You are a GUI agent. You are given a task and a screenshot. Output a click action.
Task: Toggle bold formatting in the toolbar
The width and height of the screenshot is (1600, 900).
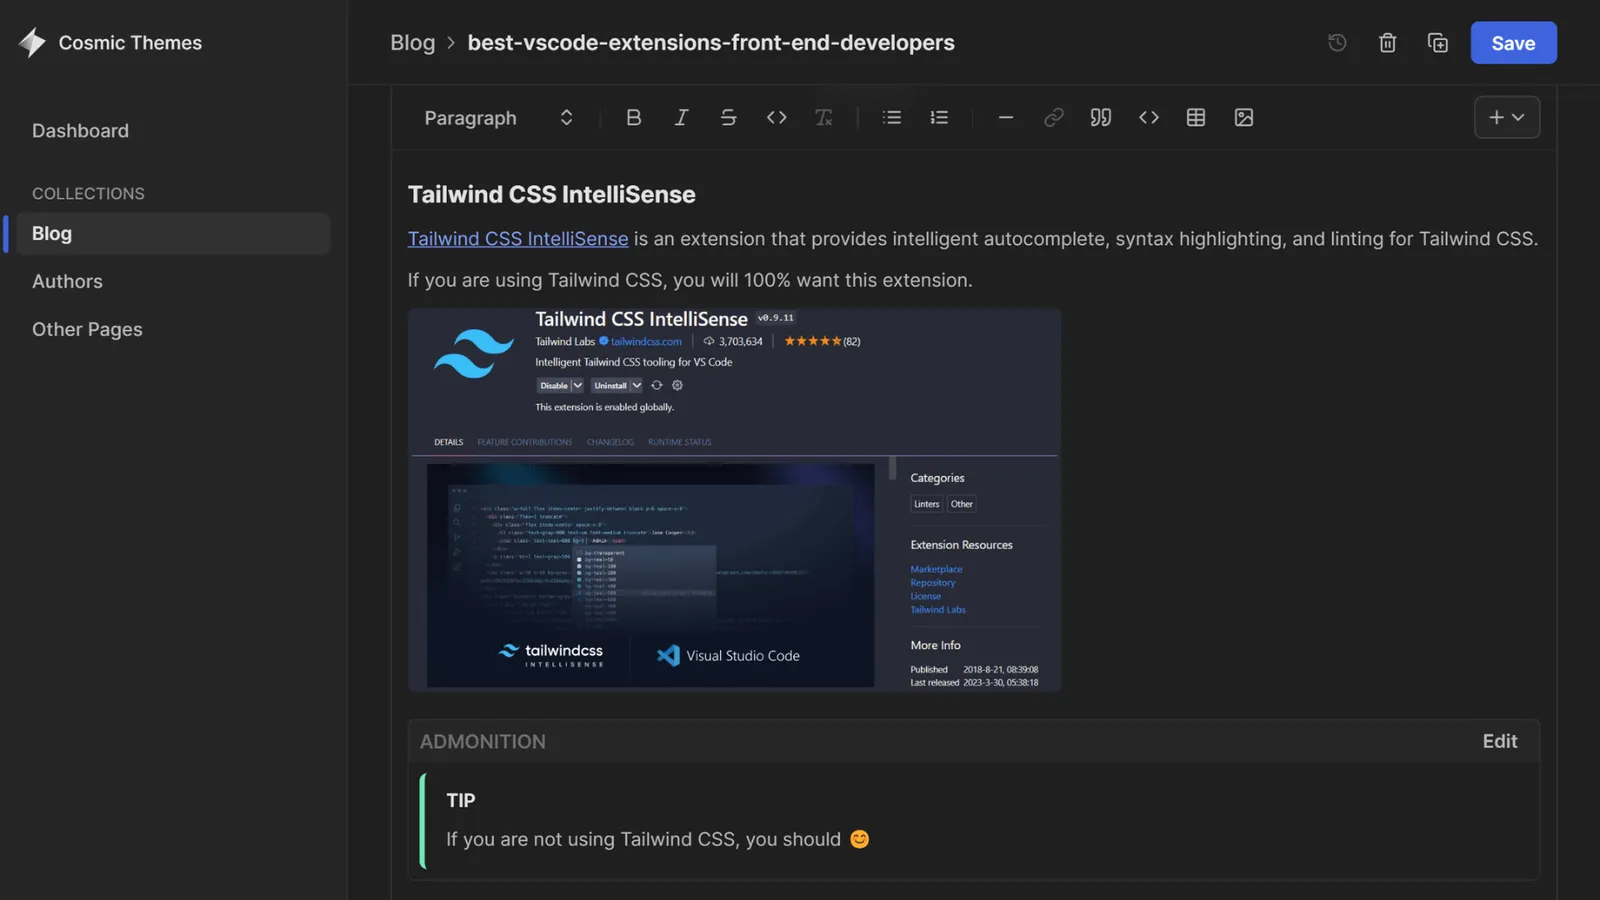(x=633, y=118)
